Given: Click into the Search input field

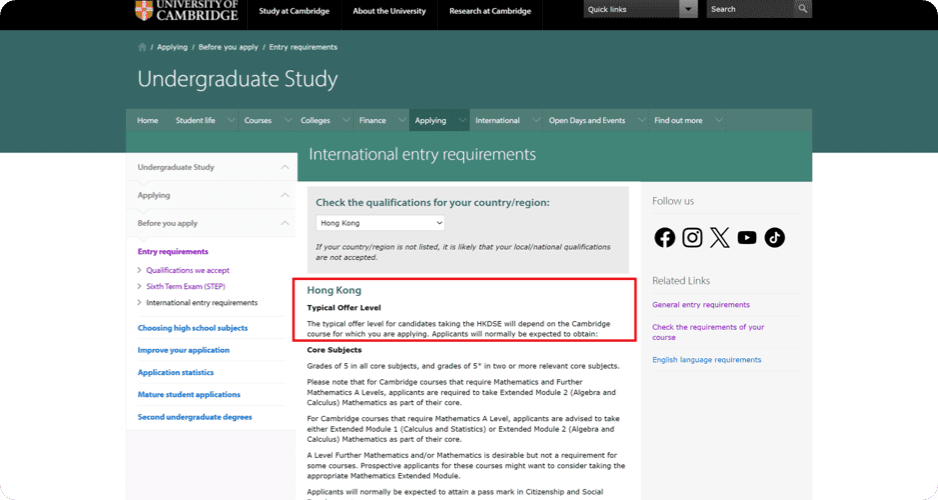Looking at the screenshot, I should tap(751, 9).
